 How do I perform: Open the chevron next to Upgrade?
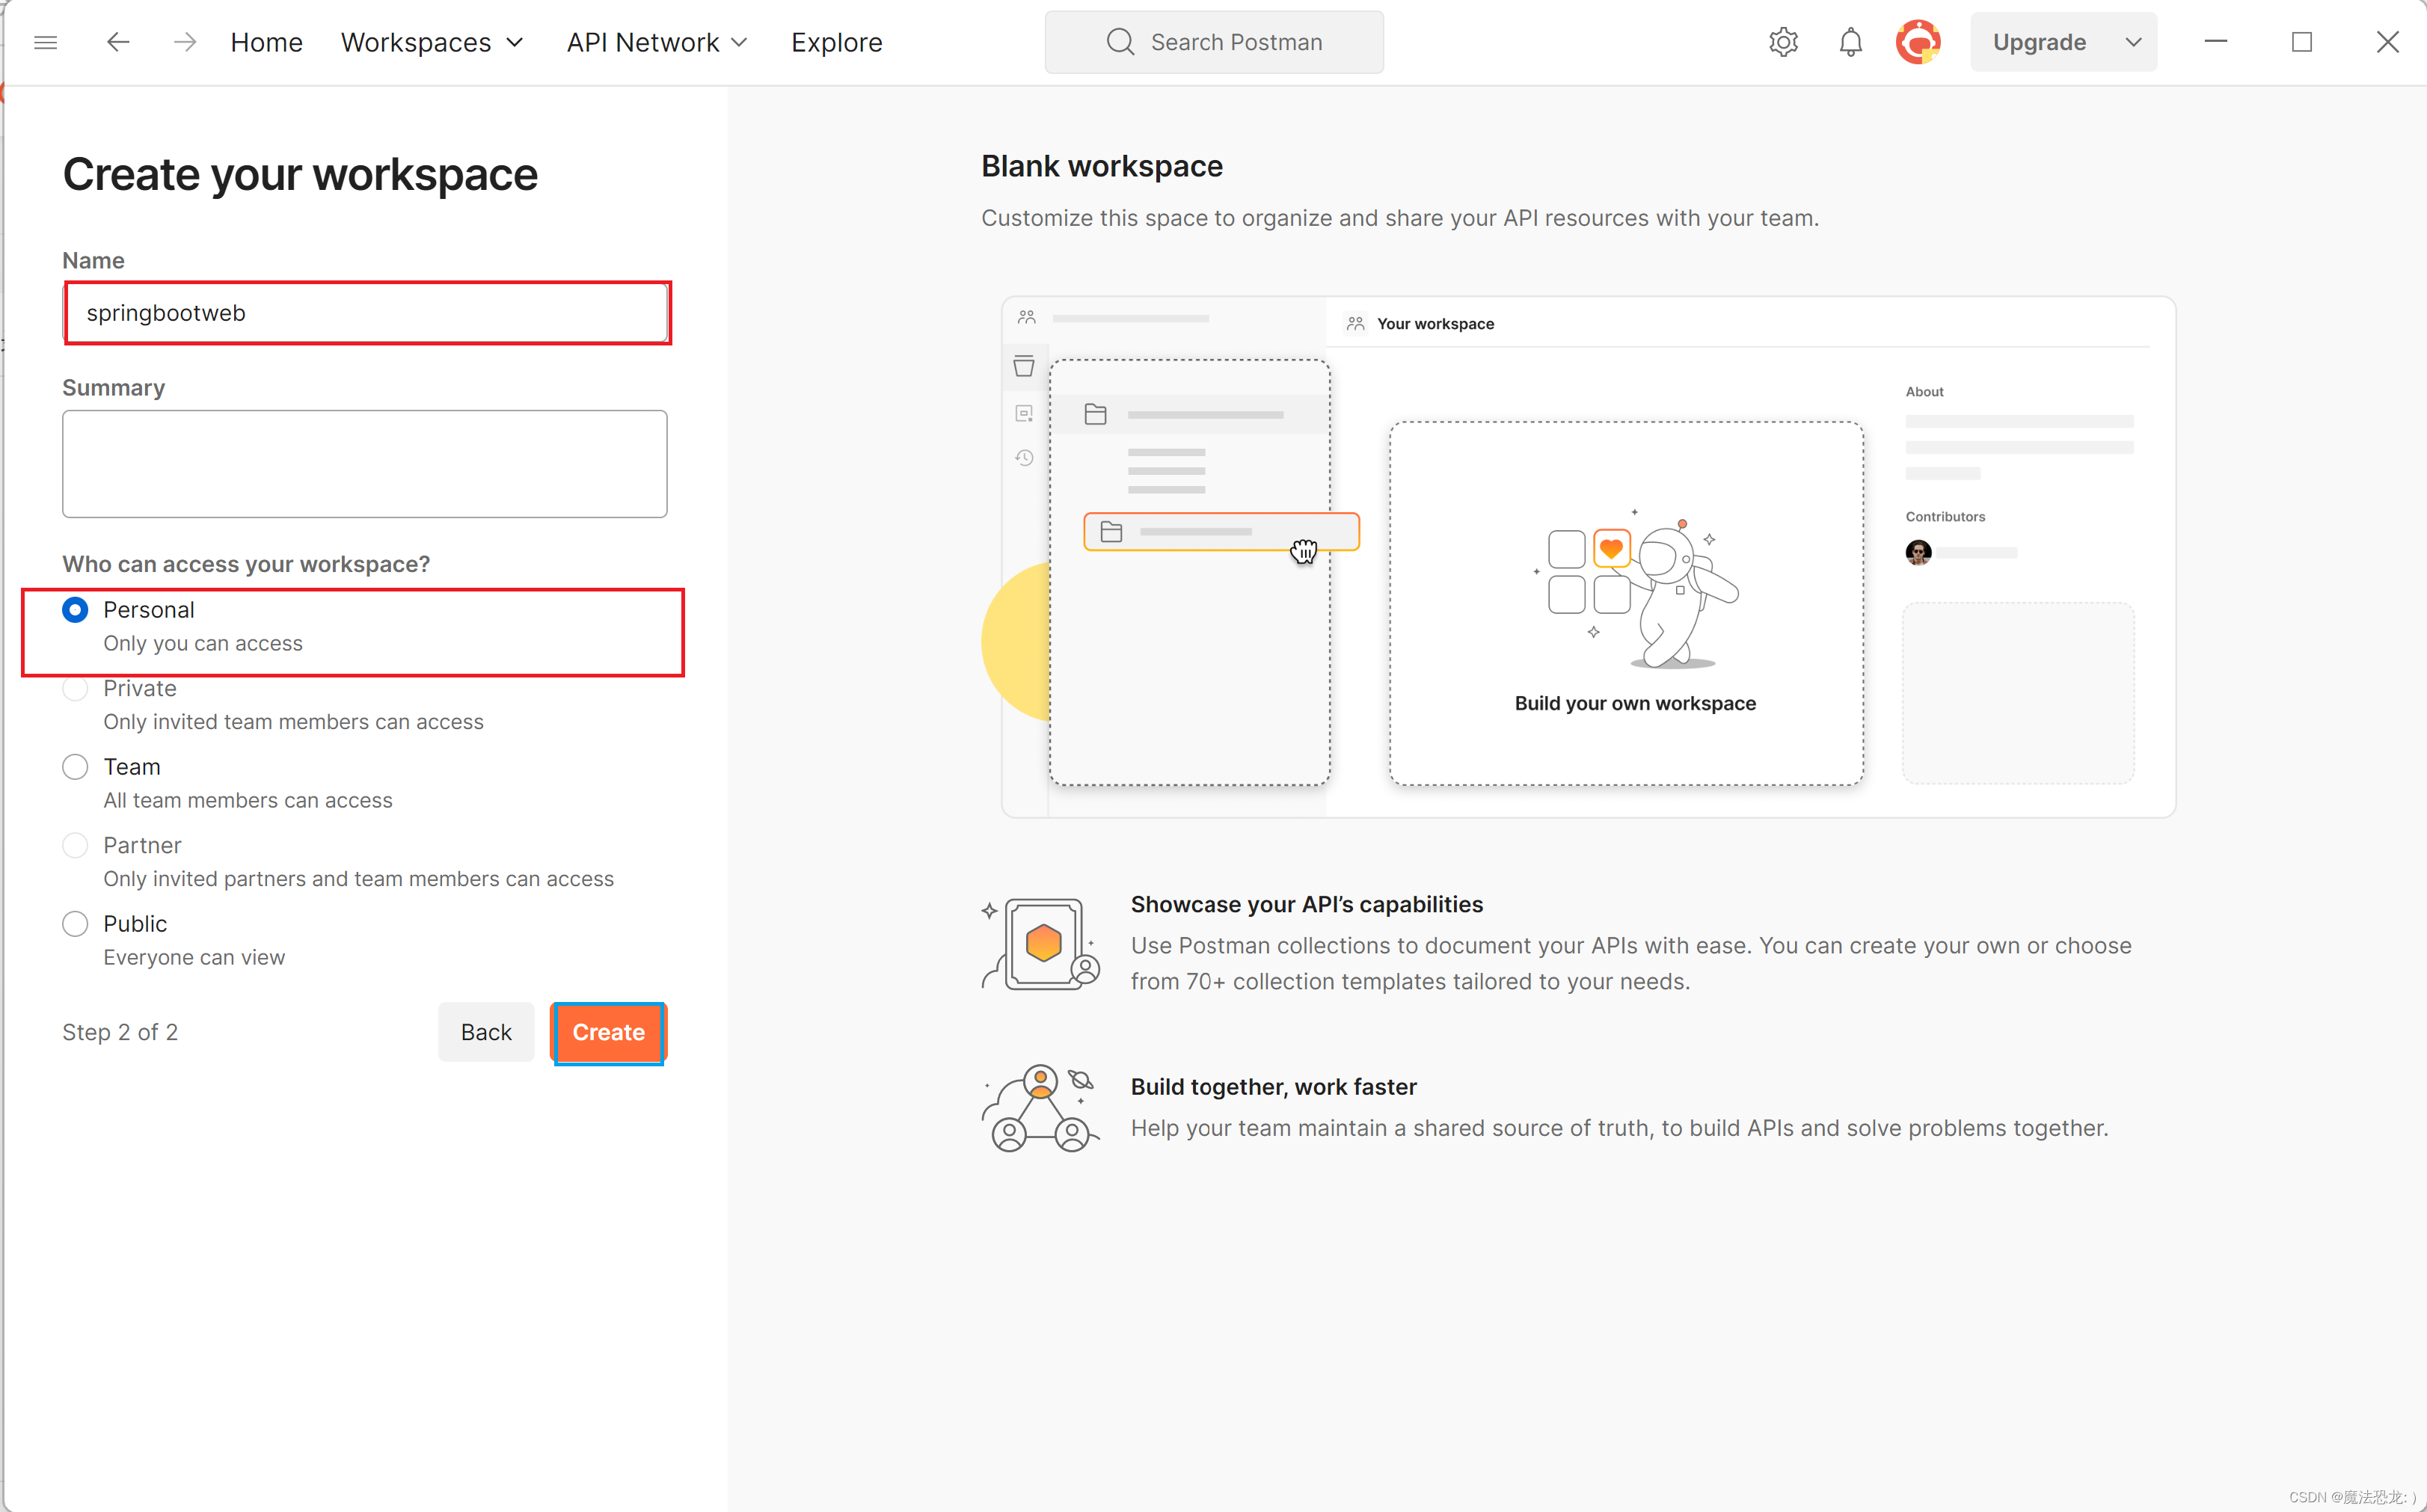pyautogui.click(x=2132, y=42)
